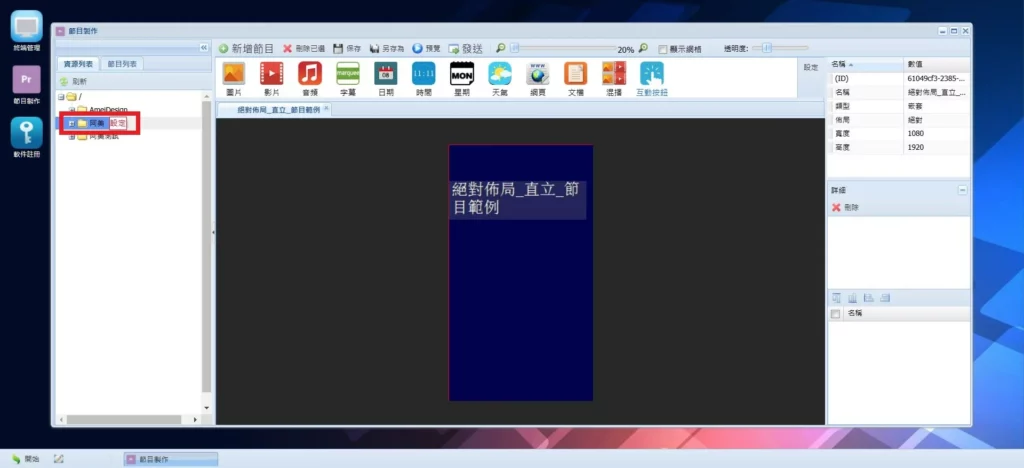Insert a 圖片 (image) widget
The image size is (1024, 468).
(233, 77)
